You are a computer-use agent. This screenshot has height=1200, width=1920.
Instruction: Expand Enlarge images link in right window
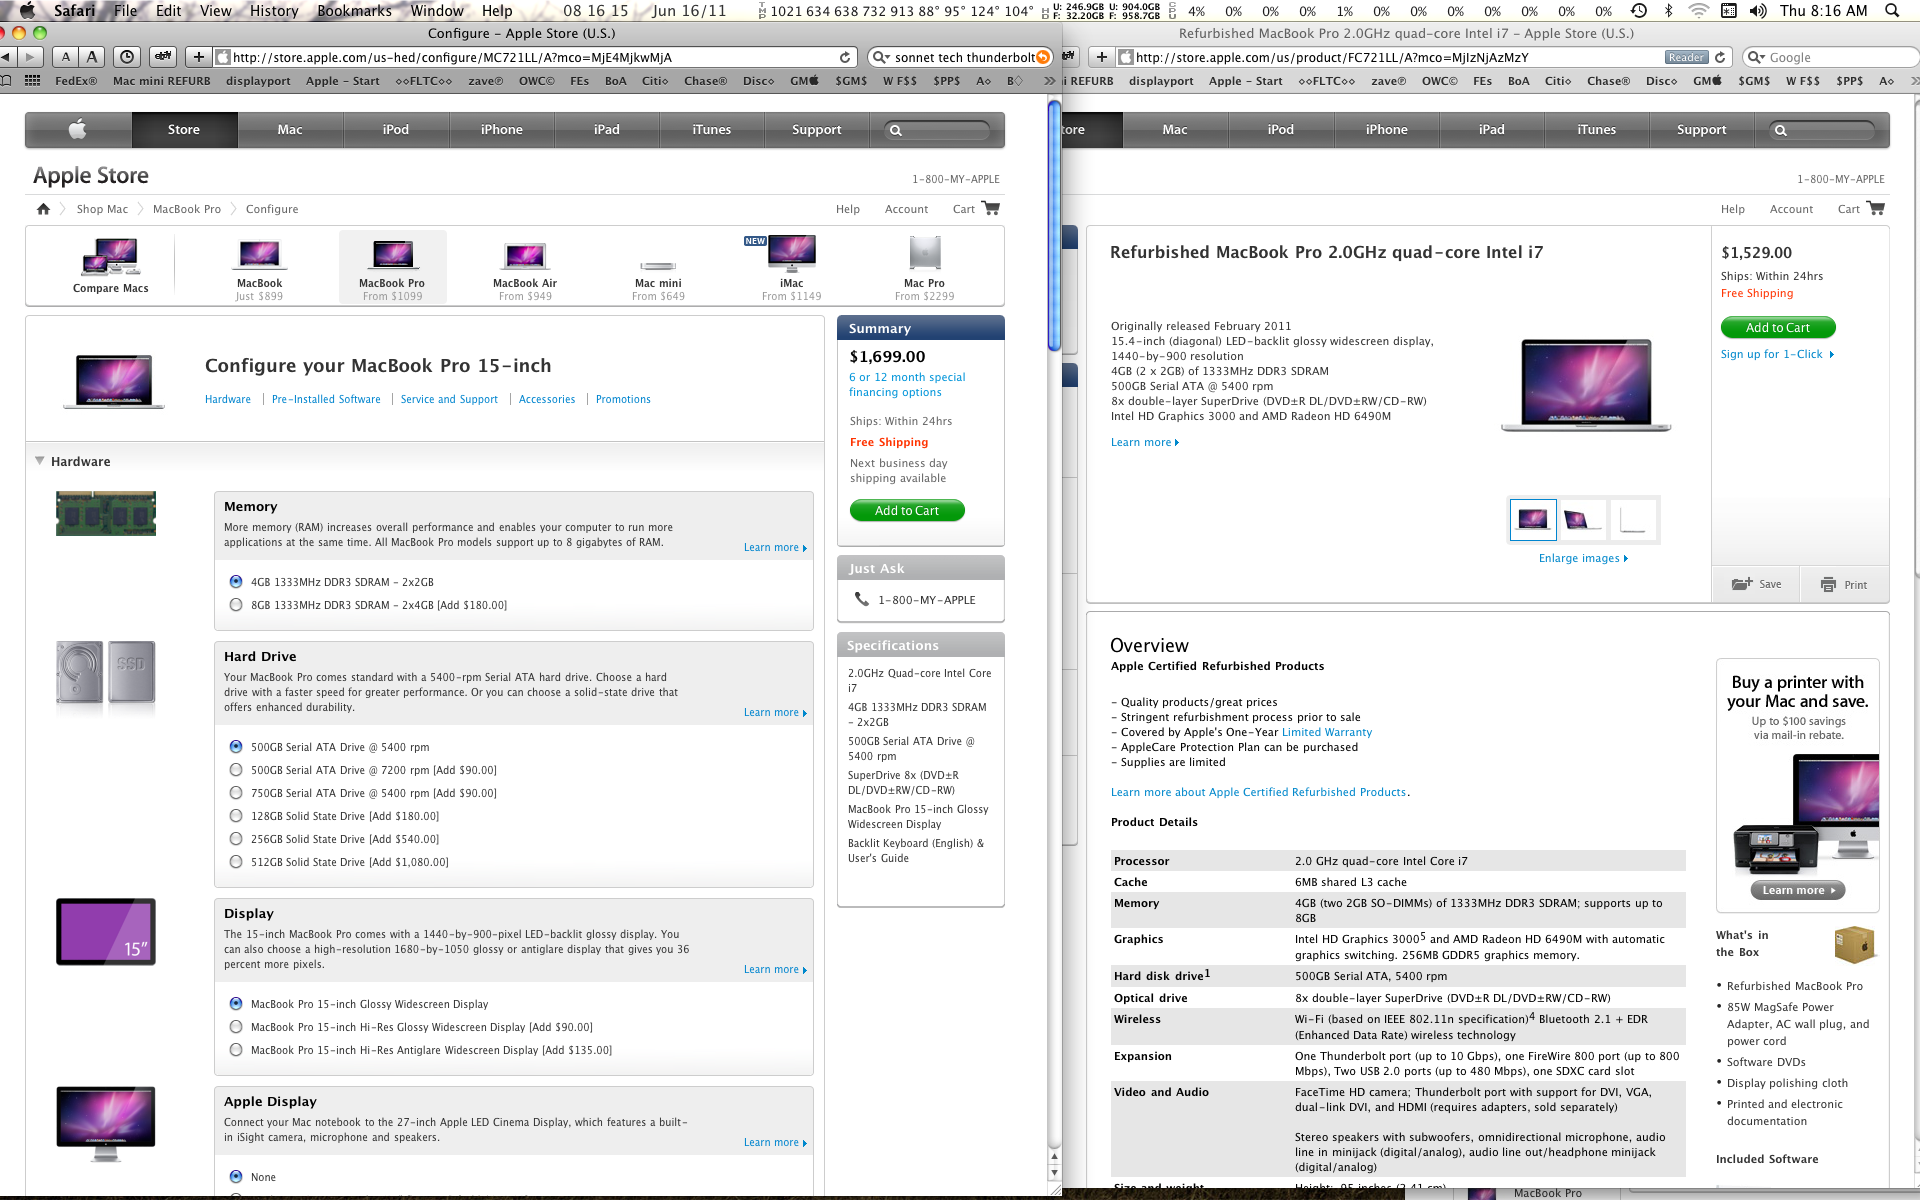pyautogui.click(x=1583, y=558)
